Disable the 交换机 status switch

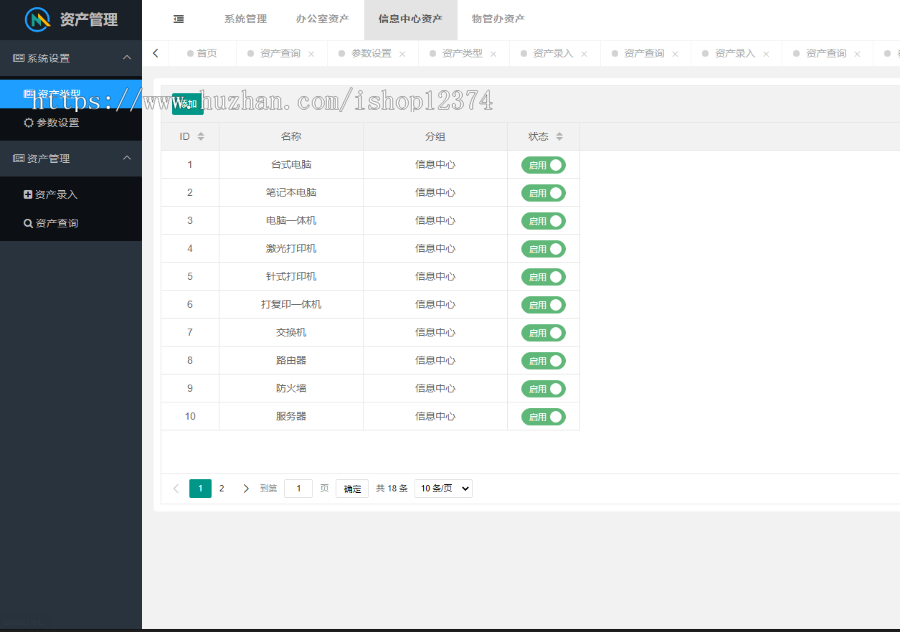pyautogui.click(x=543, y=333)
